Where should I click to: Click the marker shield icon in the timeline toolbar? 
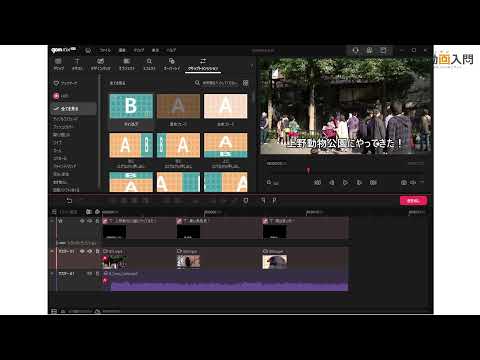pos(246,201)
